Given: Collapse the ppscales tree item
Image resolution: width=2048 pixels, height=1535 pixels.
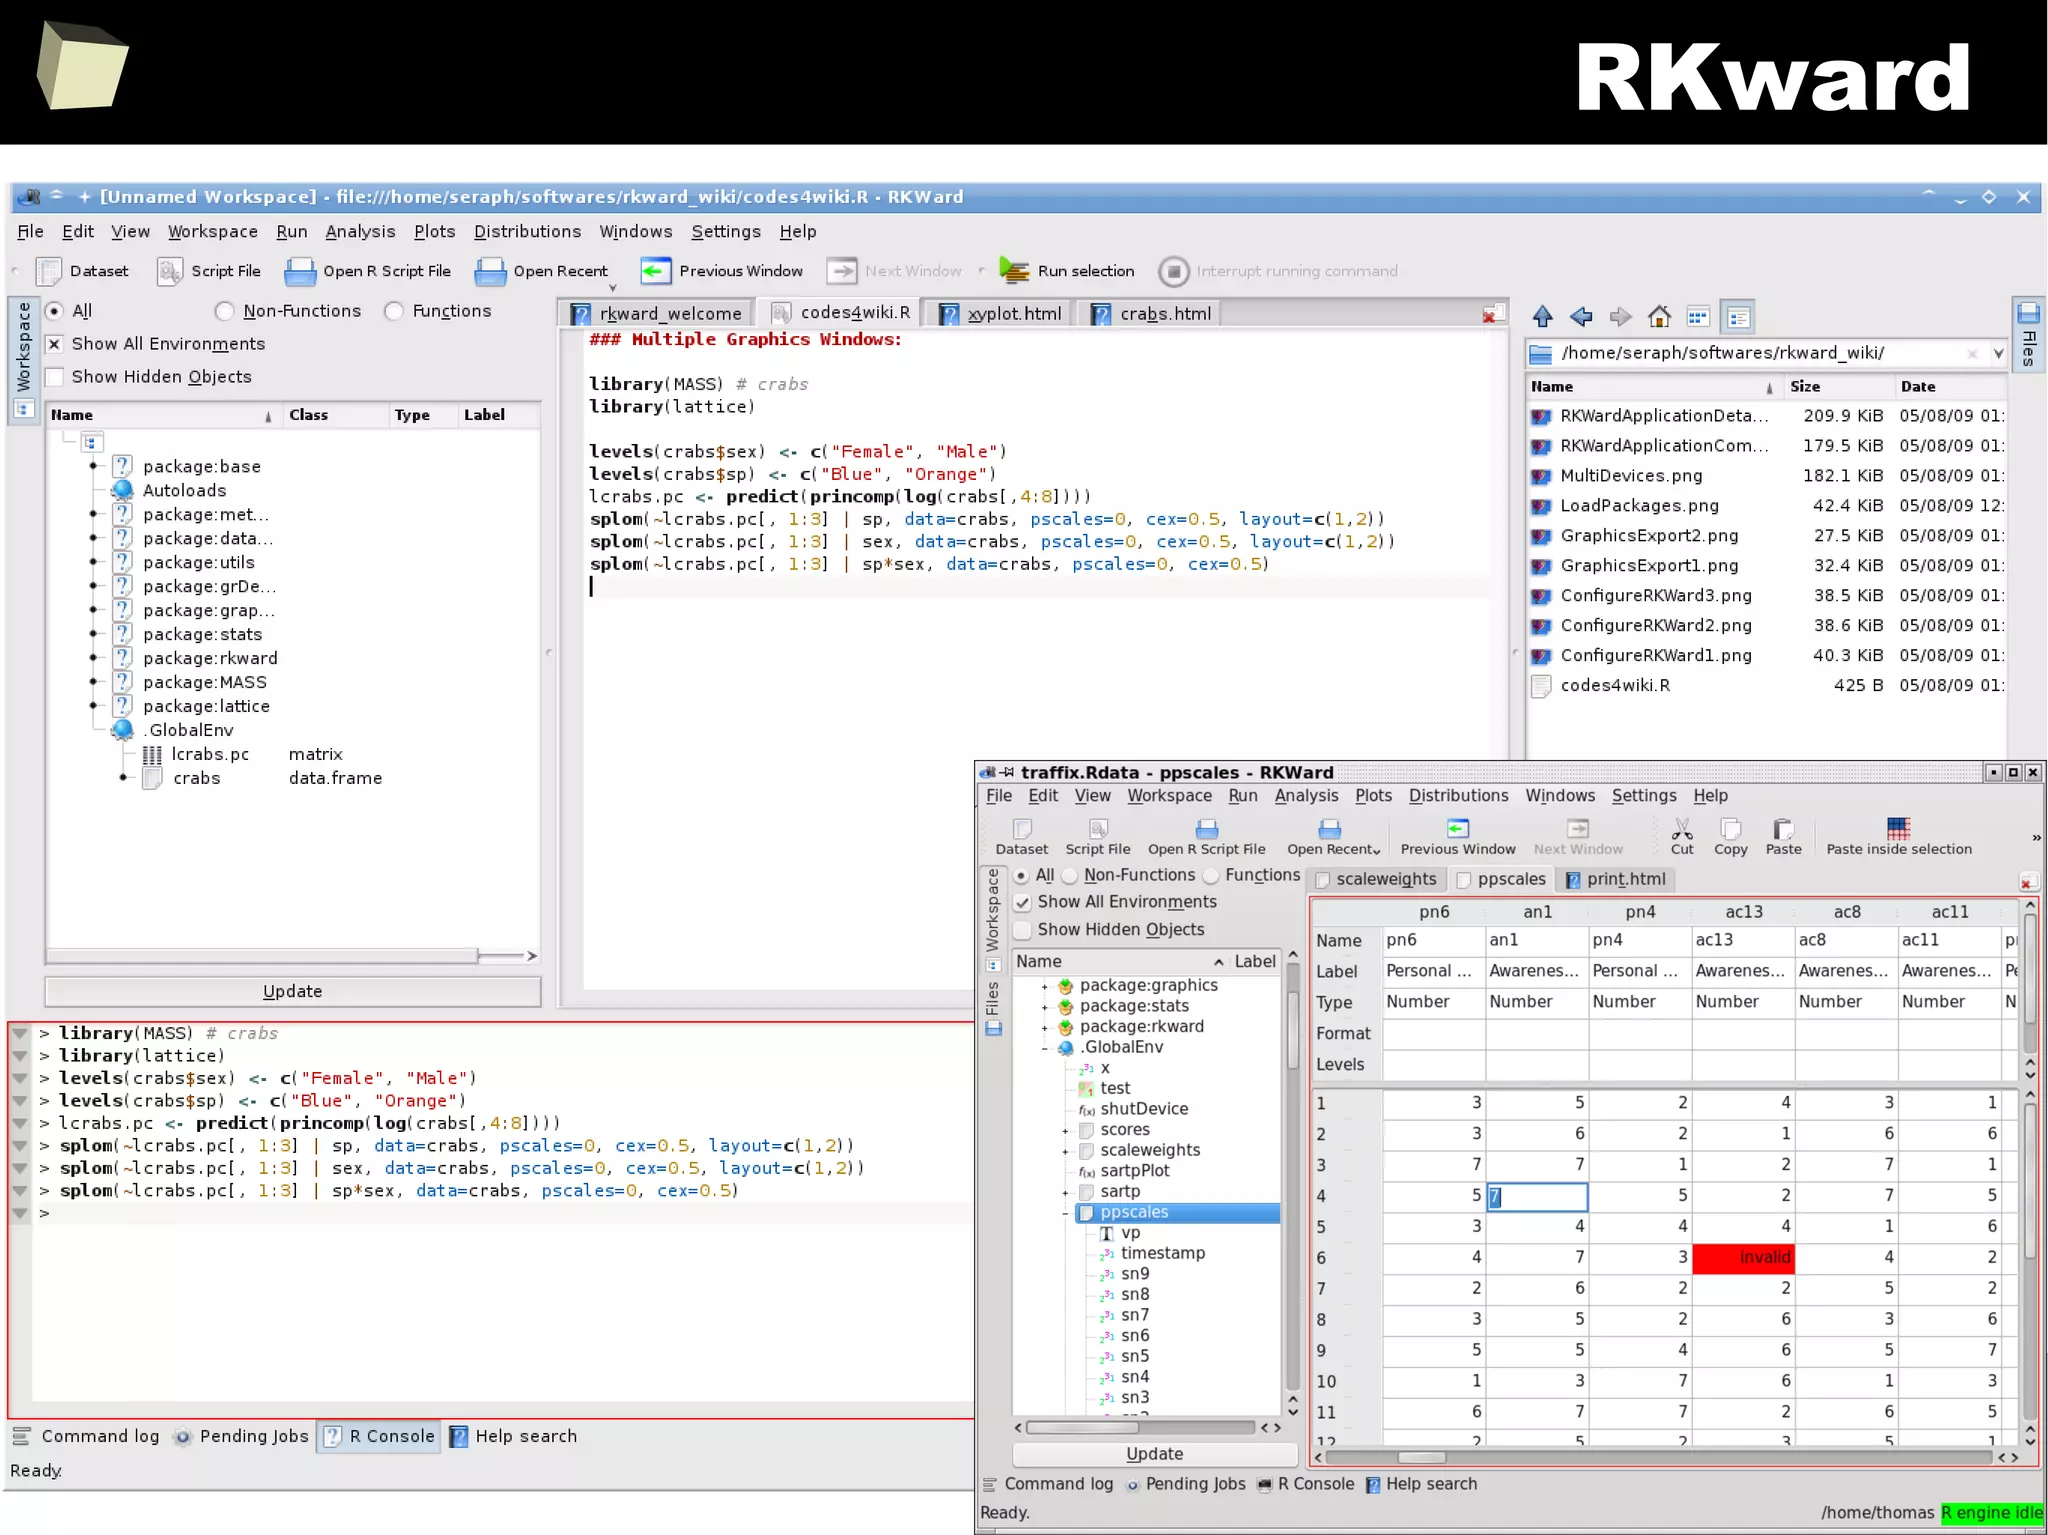Looking at the screenshot, I should click(x=1065, y=1213).
